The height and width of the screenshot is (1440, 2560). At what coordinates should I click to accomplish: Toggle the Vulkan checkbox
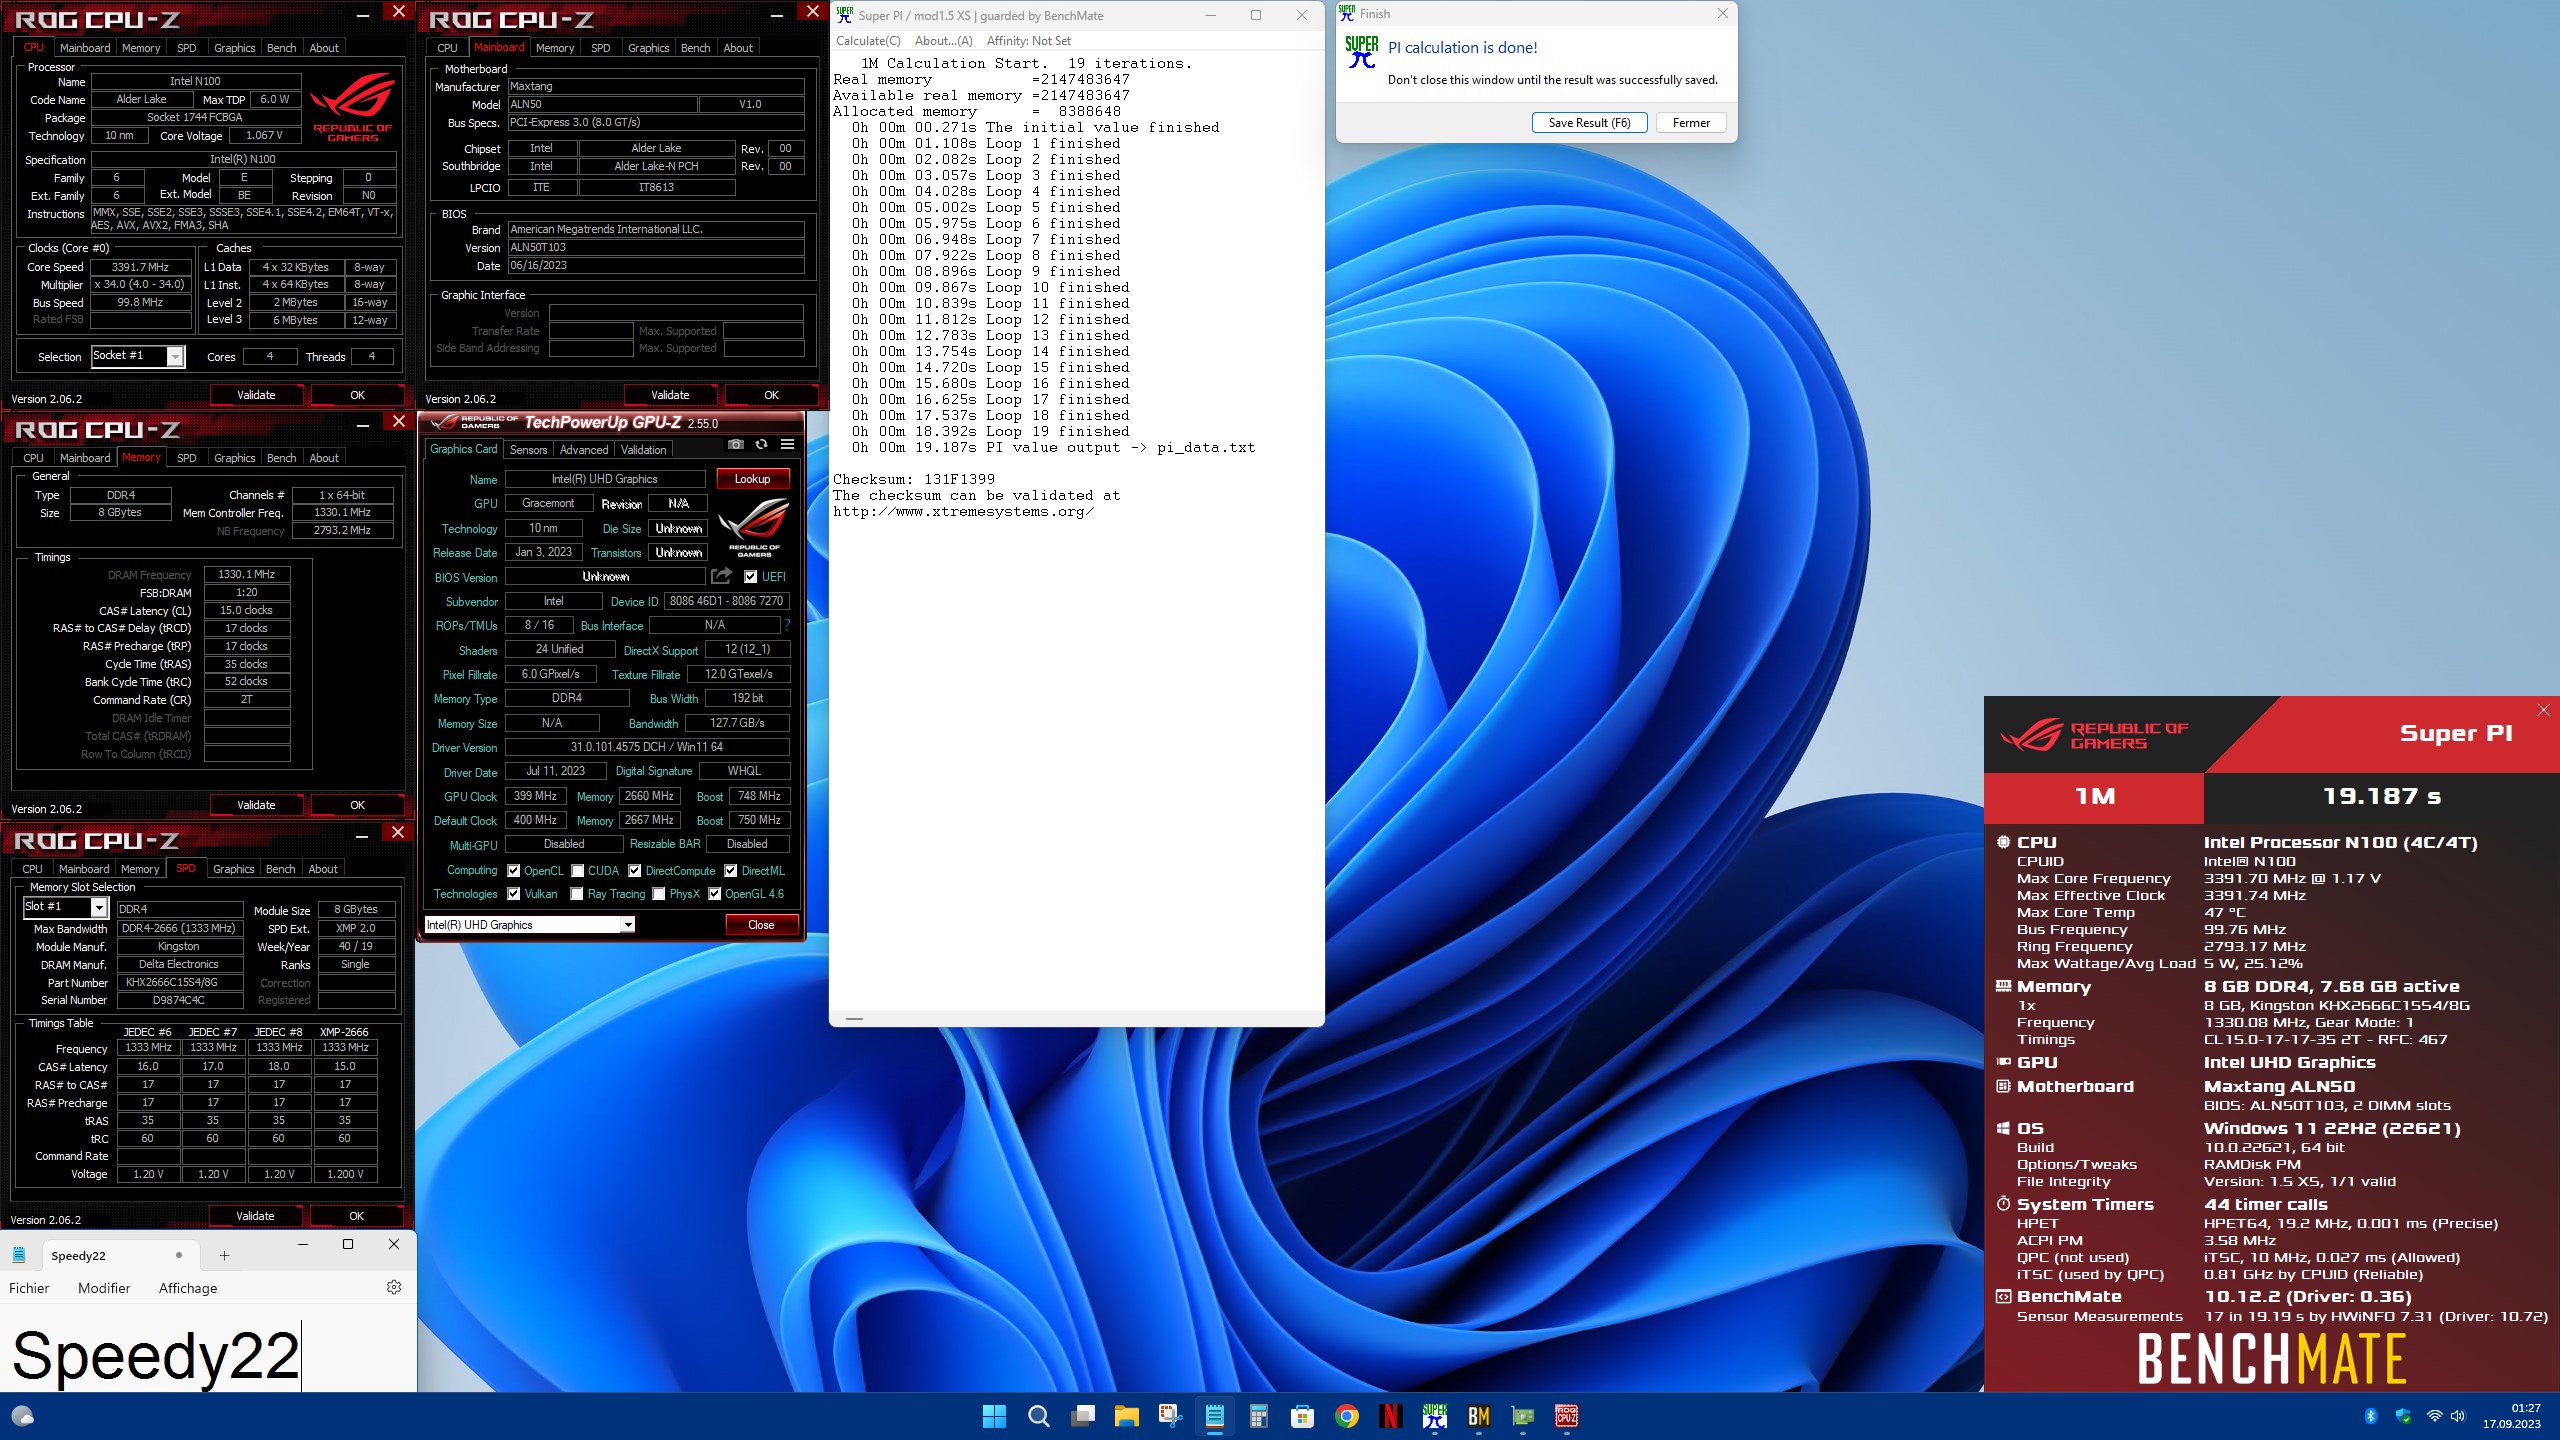(513, 894)
